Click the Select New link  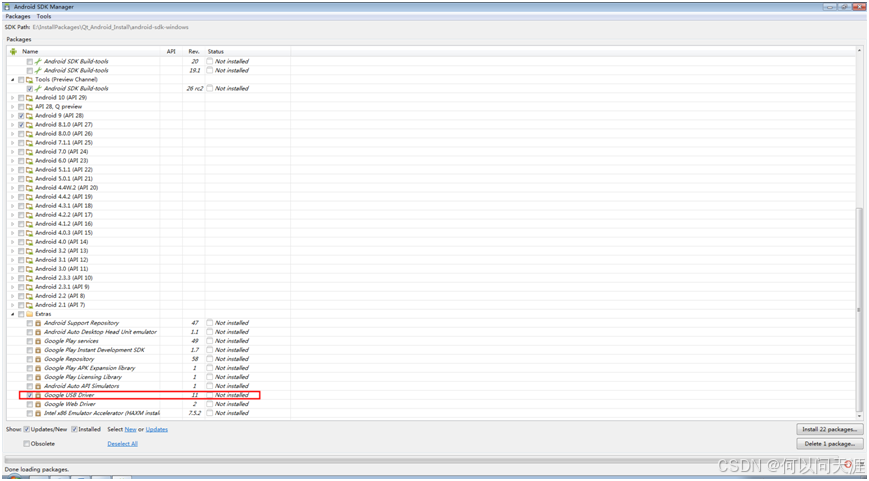(130, 429)
